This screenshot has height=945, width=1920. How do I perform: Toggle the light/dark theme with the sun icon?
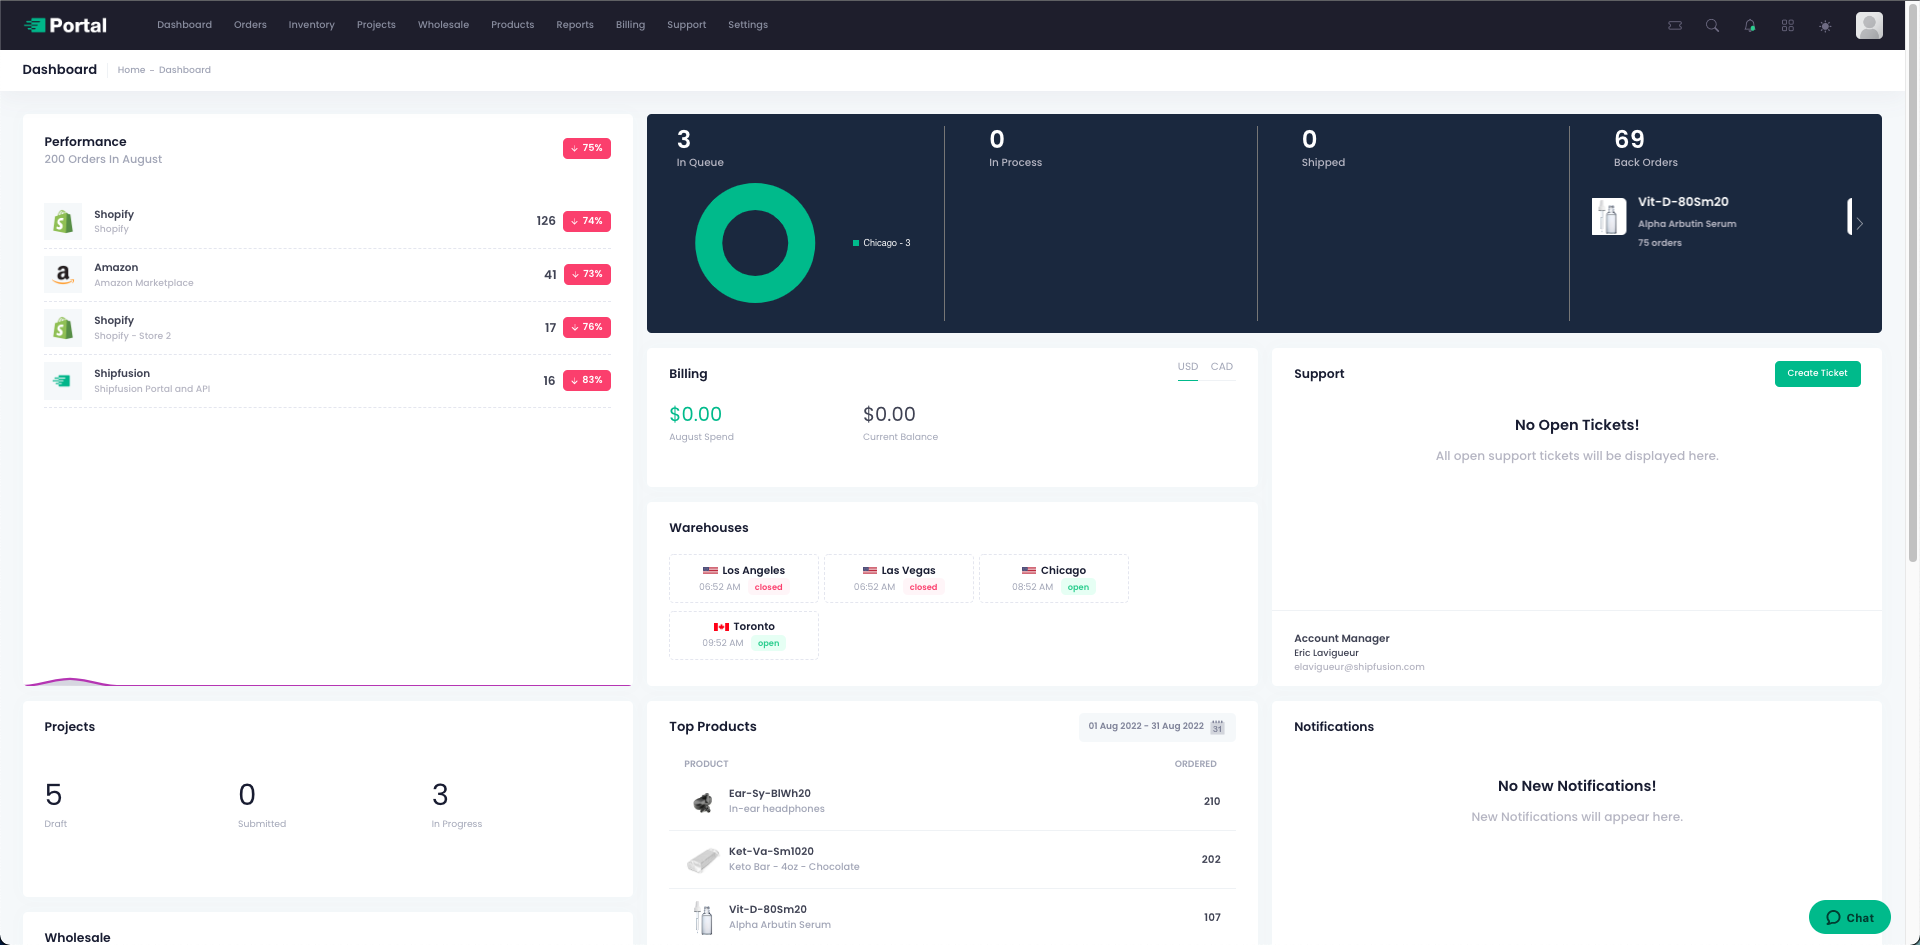[1825, 25]
